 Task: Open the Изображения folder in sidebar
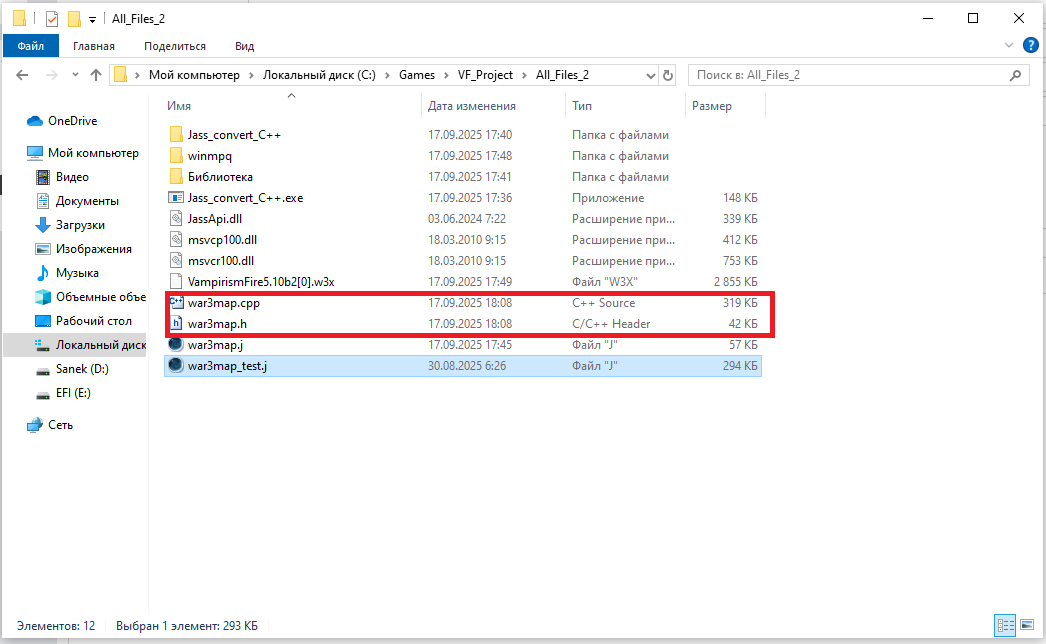click(93, 249)
